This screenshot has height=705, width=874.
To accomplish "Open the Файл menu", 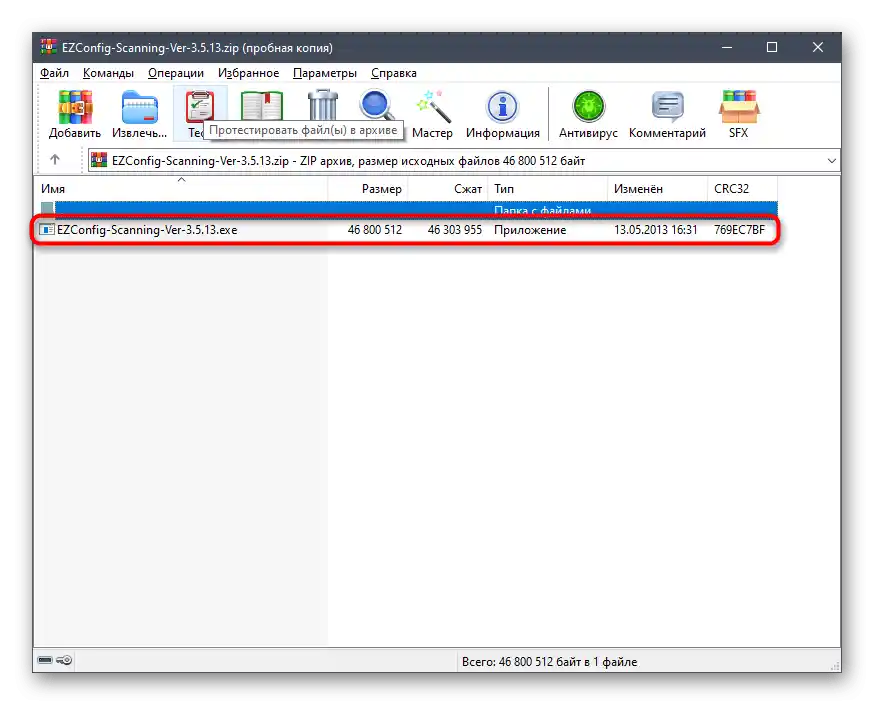I will tap(54, 73).
